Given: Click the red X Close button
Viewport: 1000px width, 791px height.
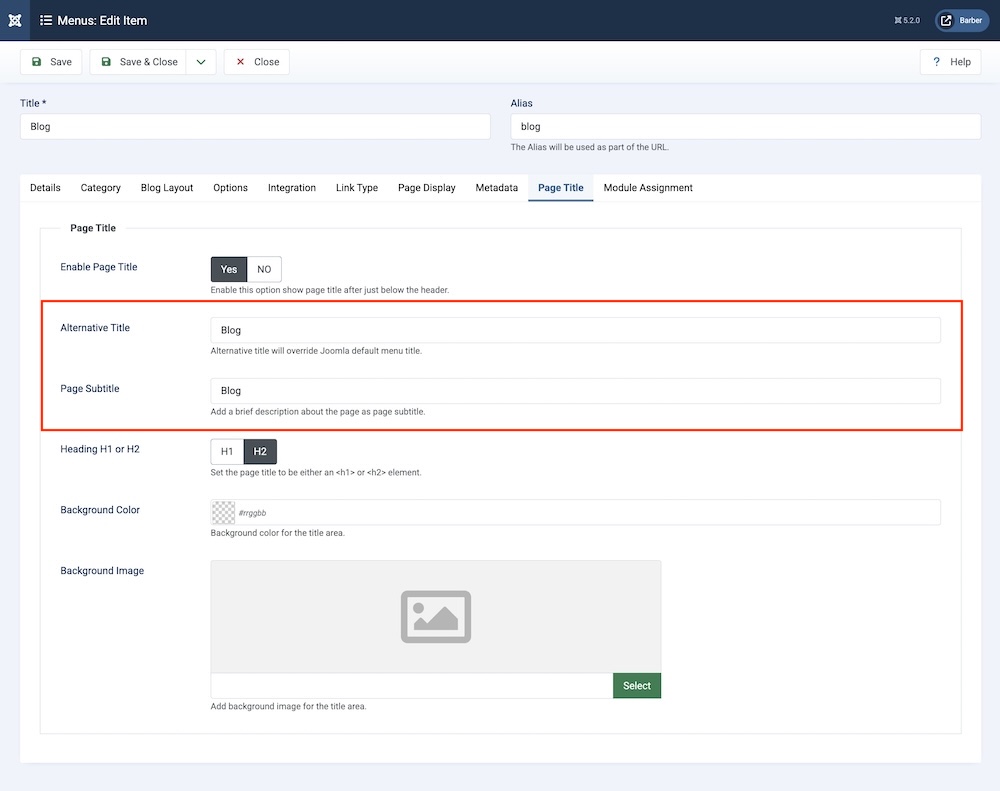Looking at the screenshot, I should tap(256, 62).
